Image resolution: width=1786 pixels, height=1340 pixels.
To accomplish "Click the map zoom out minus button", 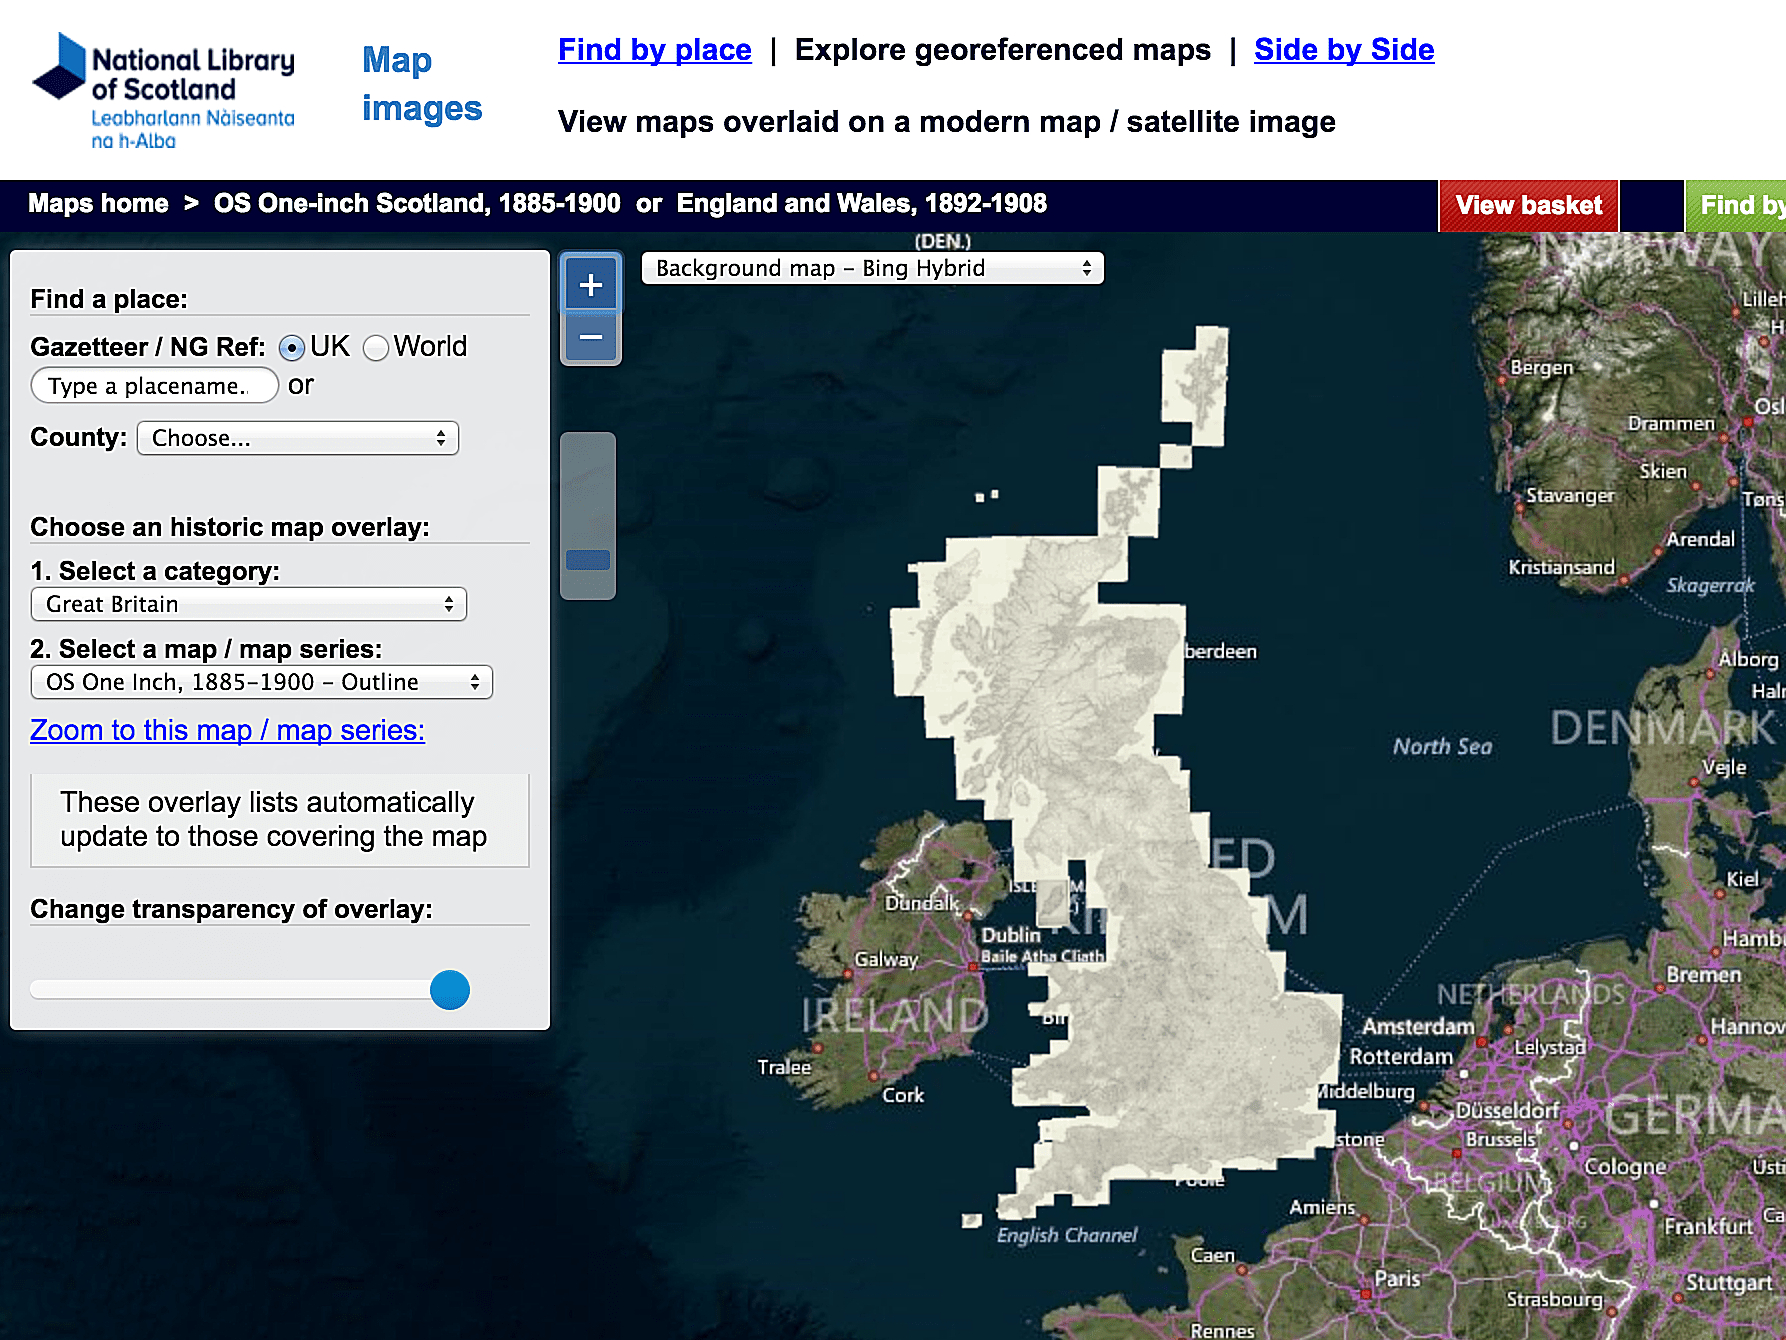I will [590, 338].
